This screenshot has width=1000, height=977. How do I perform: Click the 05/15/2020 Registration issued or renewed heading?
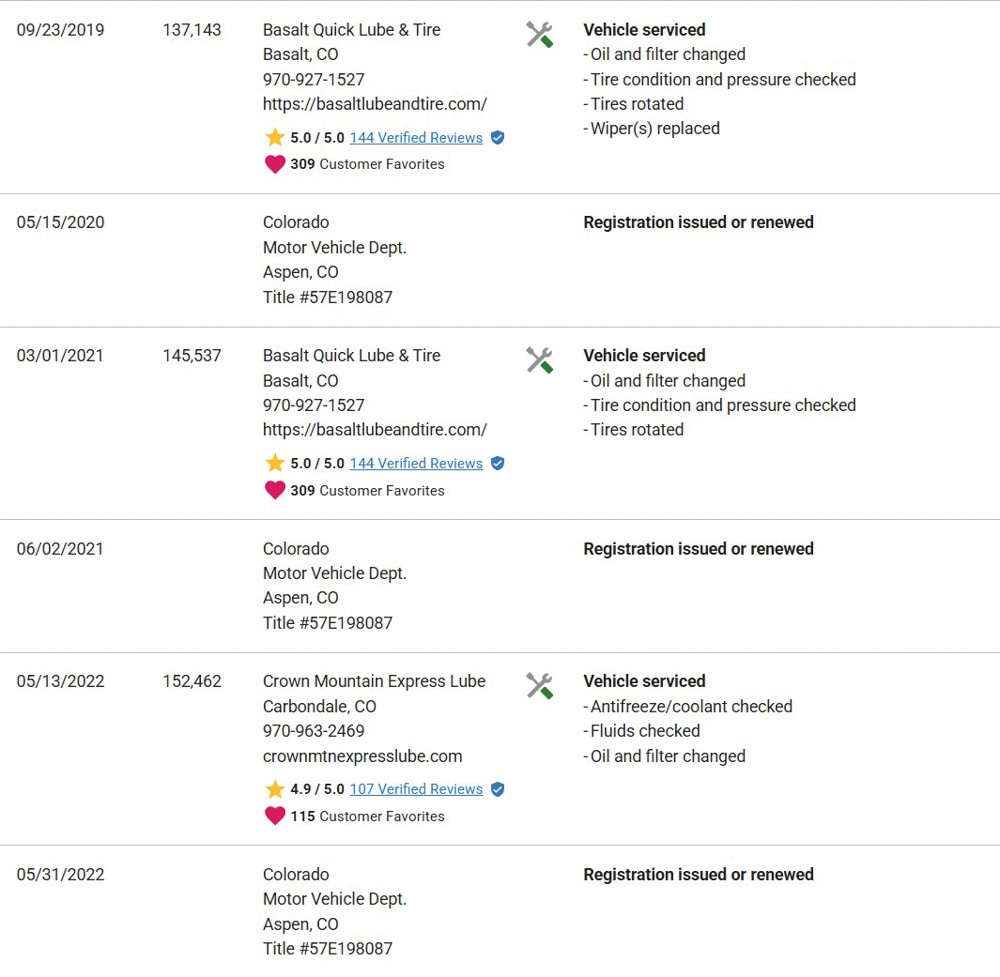(x=698, y=223)
